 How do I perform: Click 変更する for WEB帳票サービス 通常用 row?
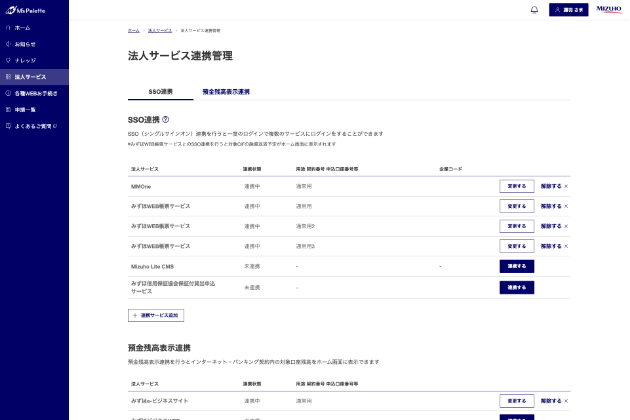coord(517,206)
